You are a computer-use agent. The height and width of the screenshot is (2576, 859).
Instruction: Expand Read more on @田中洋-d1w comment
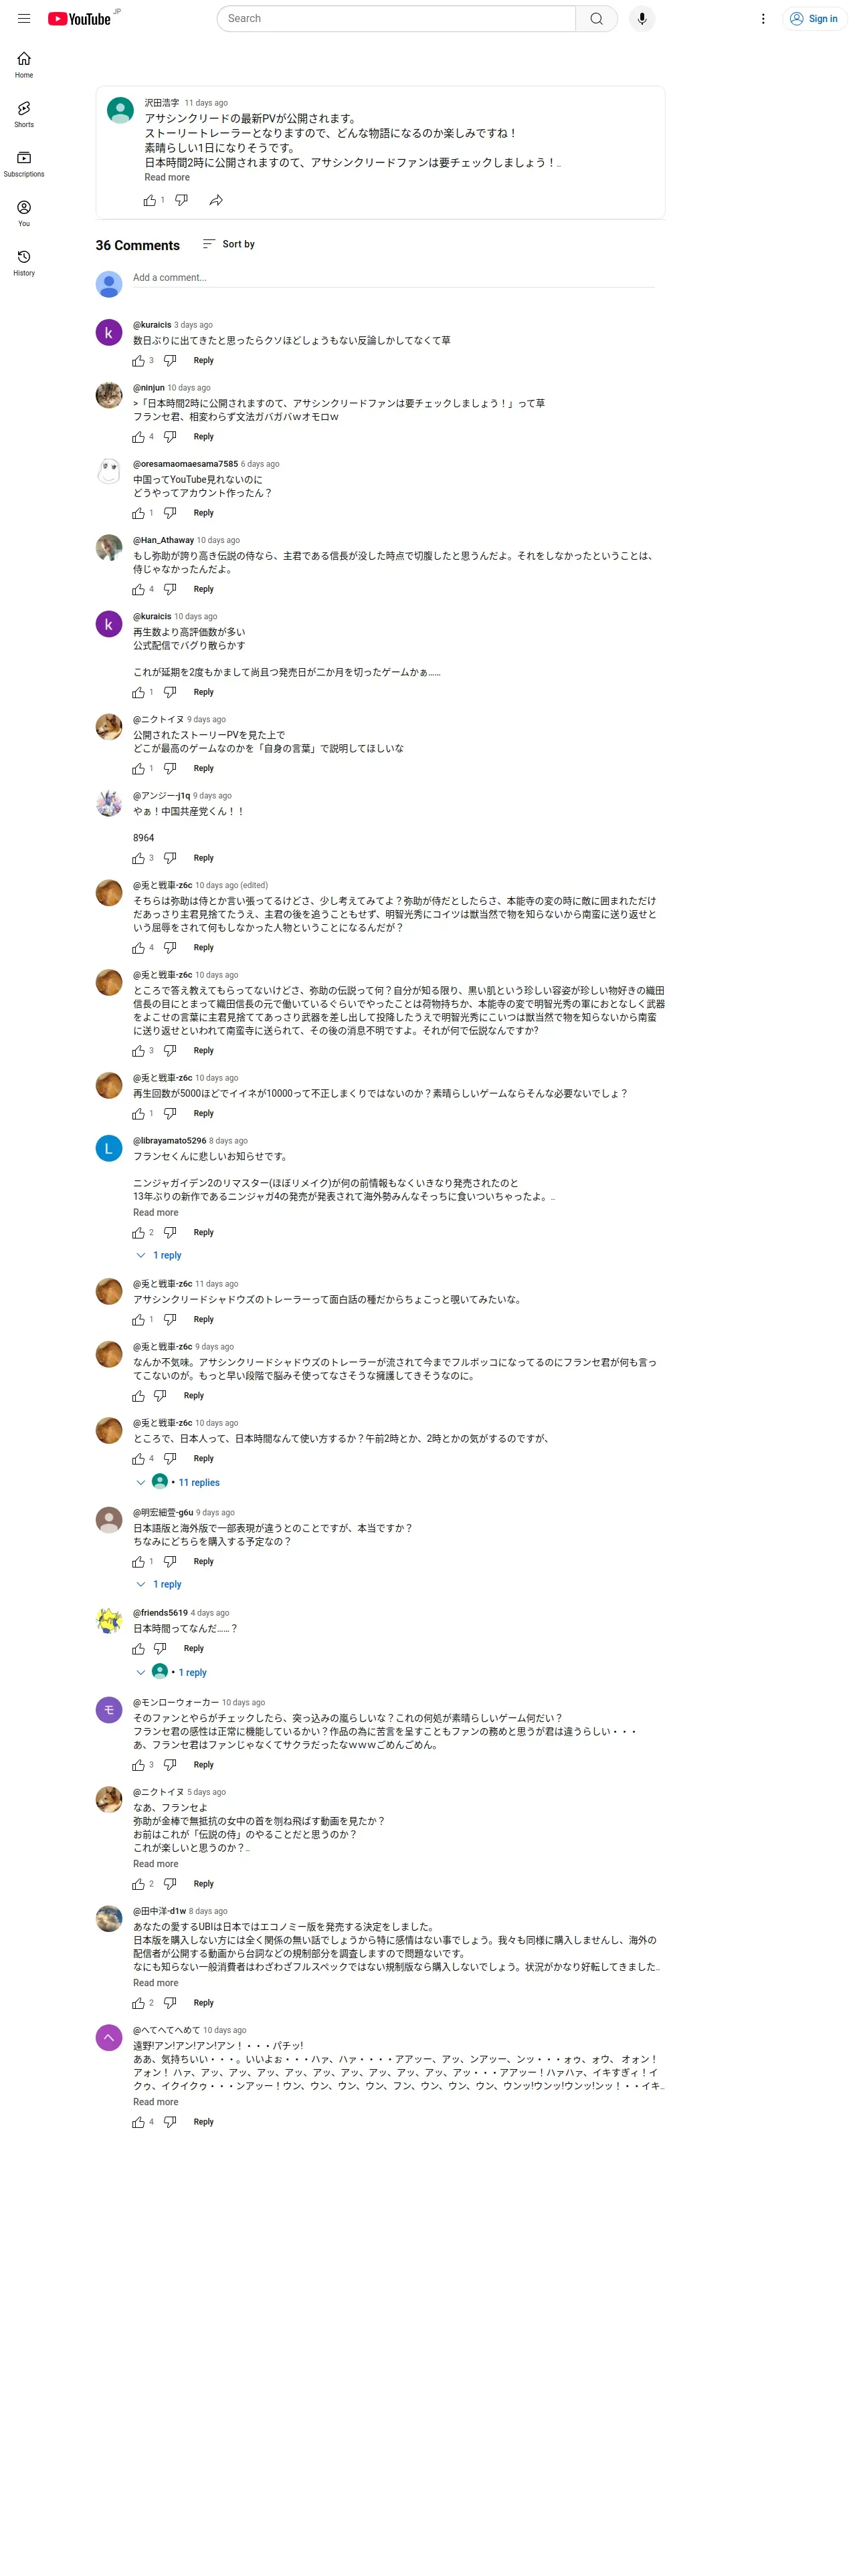coord(156,1983)
